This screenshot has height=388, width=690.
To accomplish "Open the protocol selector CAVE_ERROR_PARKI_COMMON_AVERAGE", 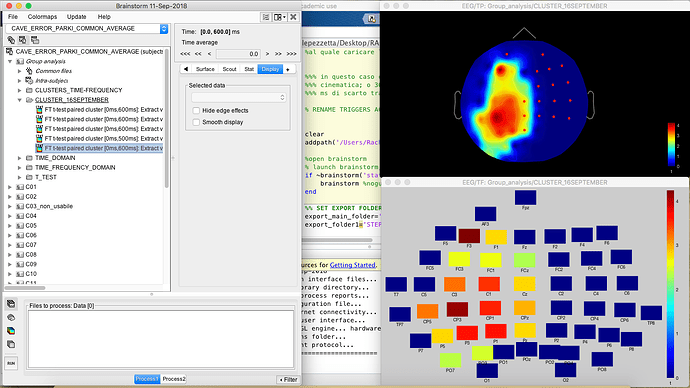I will 87,28.
